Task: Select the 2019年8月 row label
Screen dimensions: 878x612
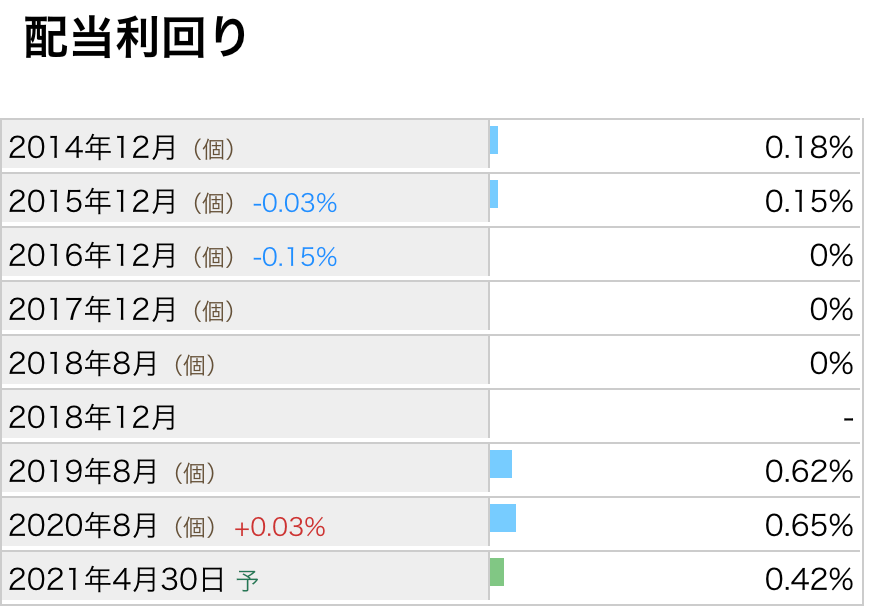Action: click(x=83, y=471)
